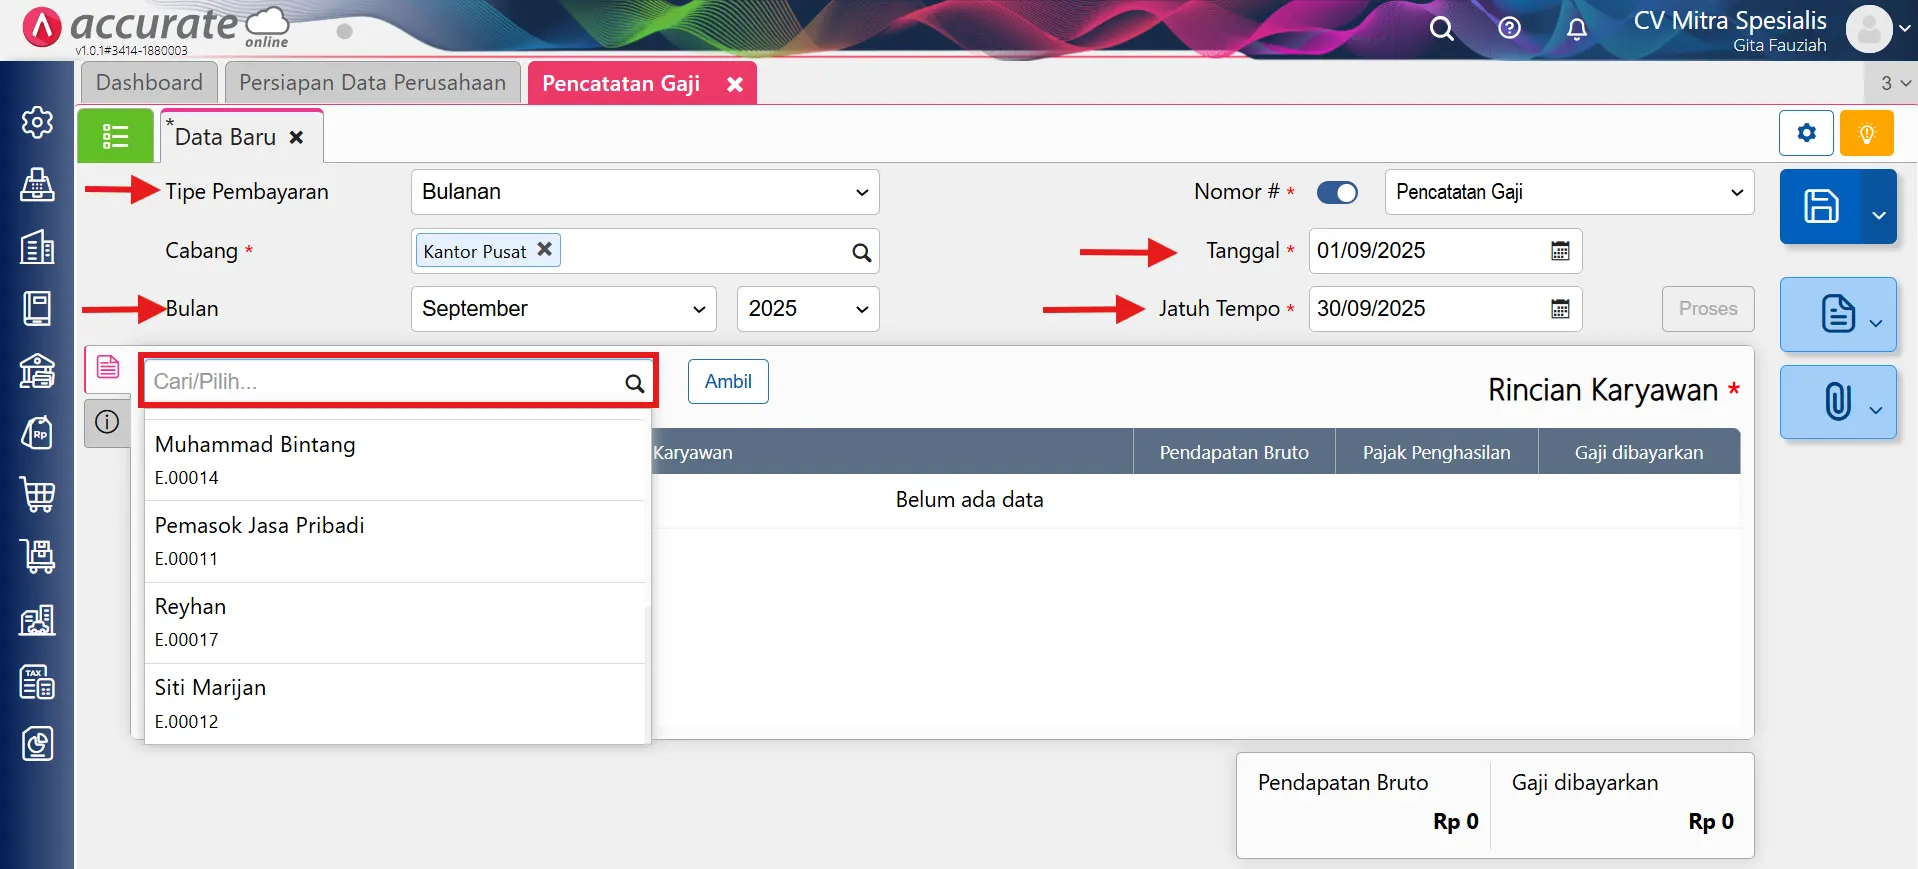
Task: Open the paperclip attachment button
Action: [1837, 402]
